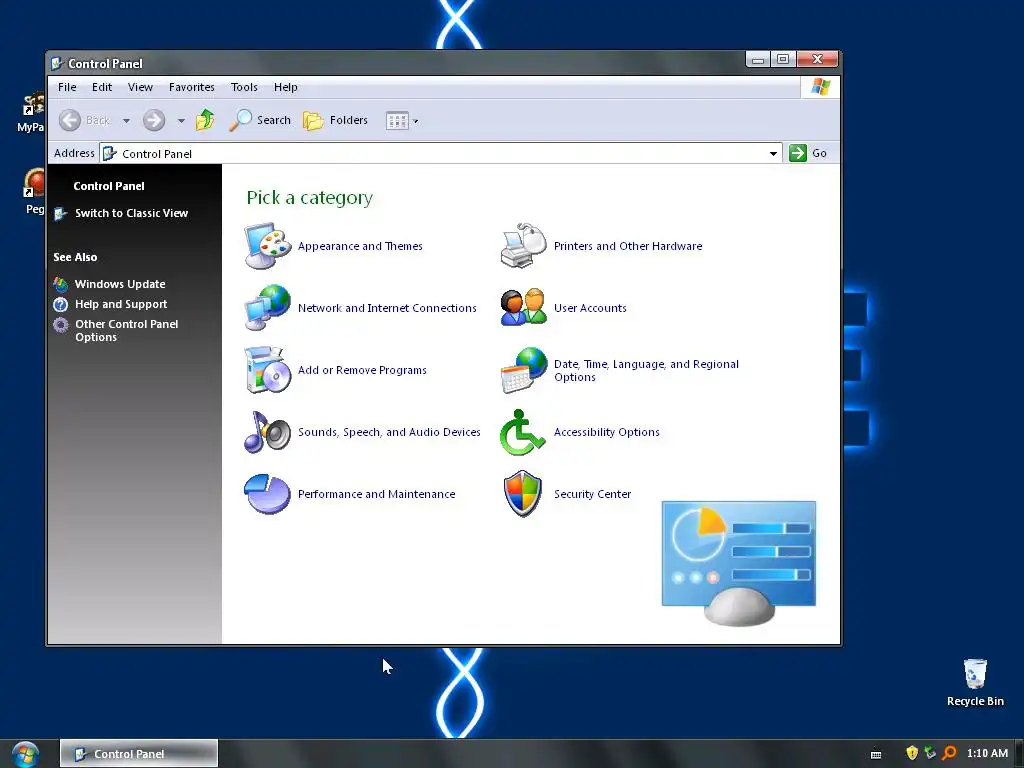Click the Start orb on taskbar
Screen dimensions: 1024x768
pos(25,754)
